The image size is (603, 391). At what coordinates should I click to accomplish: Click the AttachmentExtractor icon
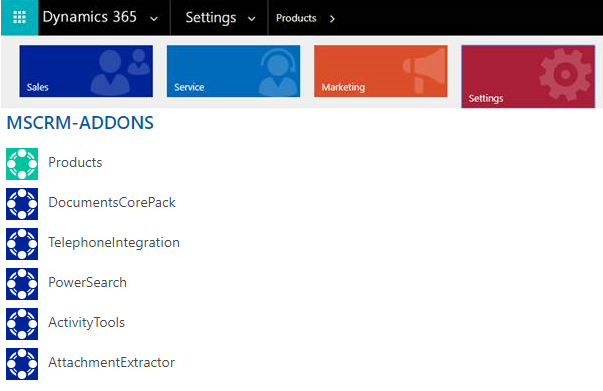point(22,364)
